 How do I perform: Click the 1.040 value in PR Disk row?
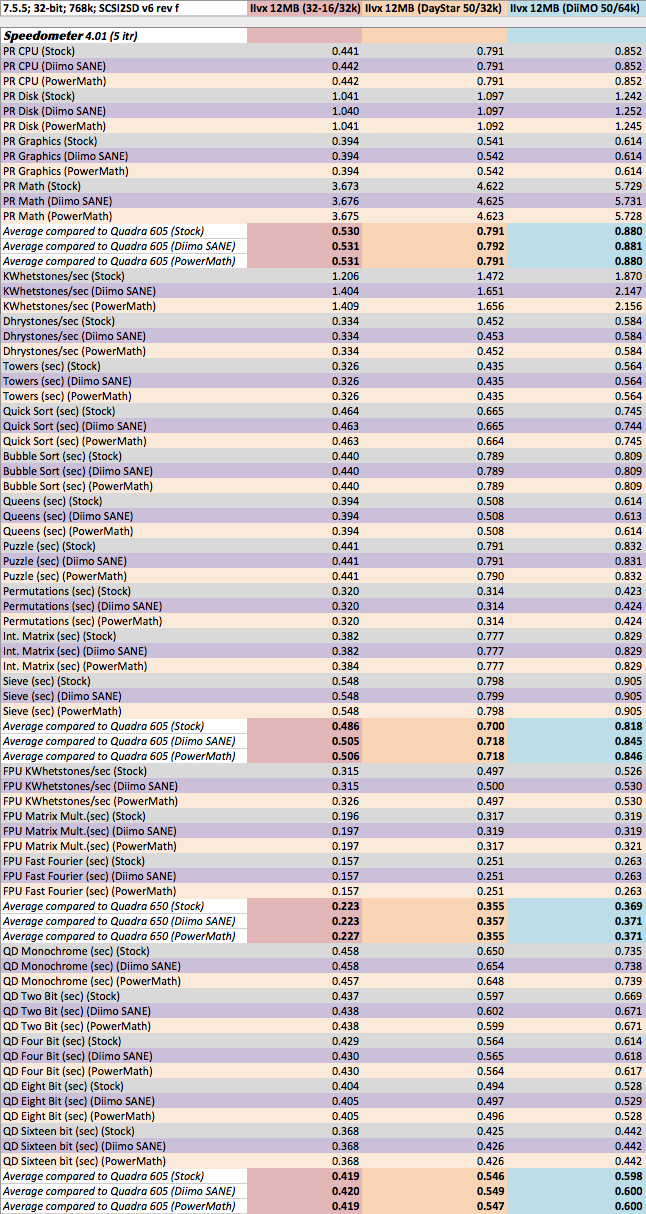[x=345, y=111]
